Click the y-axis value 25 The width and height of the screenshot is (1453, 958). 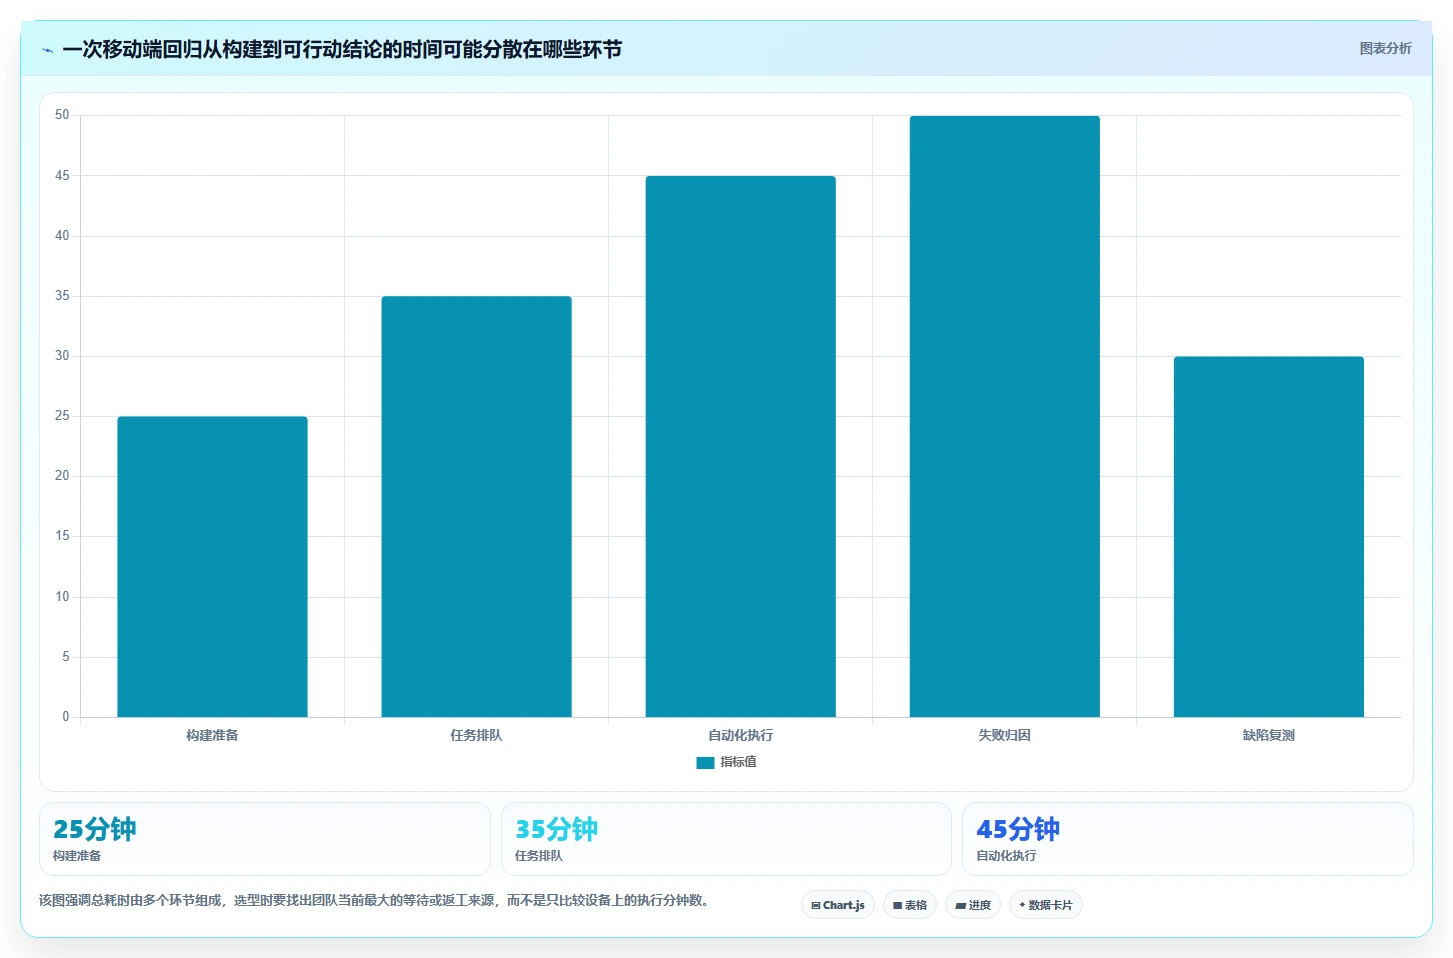coord(62,416)
